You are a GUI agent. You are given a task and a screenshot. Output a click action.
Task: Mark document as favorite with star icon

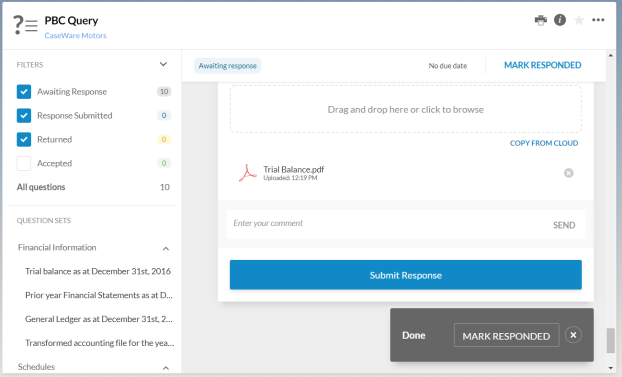tap(579, 20)
